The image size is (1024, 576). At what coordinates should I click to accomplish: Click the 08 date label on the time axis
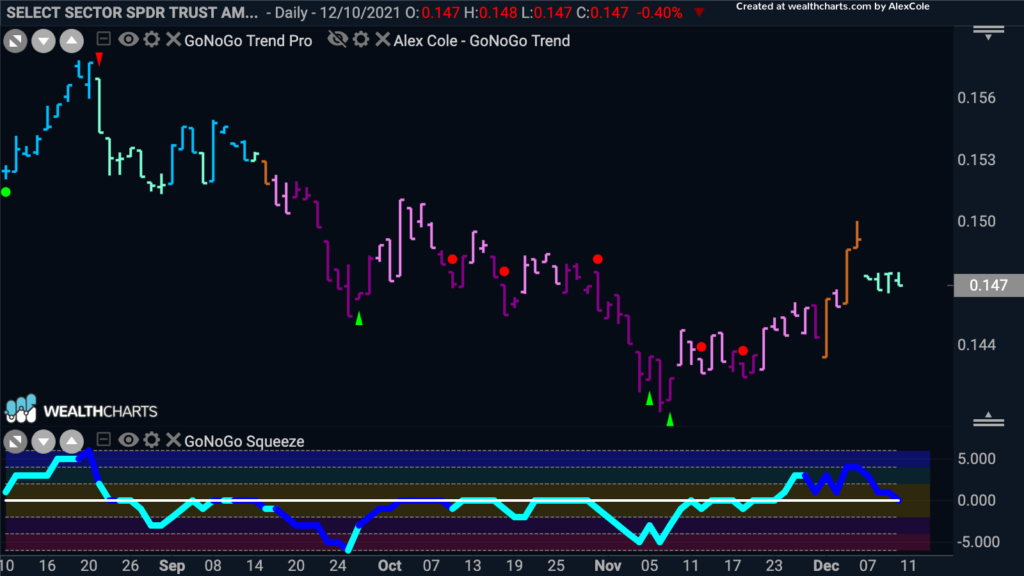coord(213,566)
